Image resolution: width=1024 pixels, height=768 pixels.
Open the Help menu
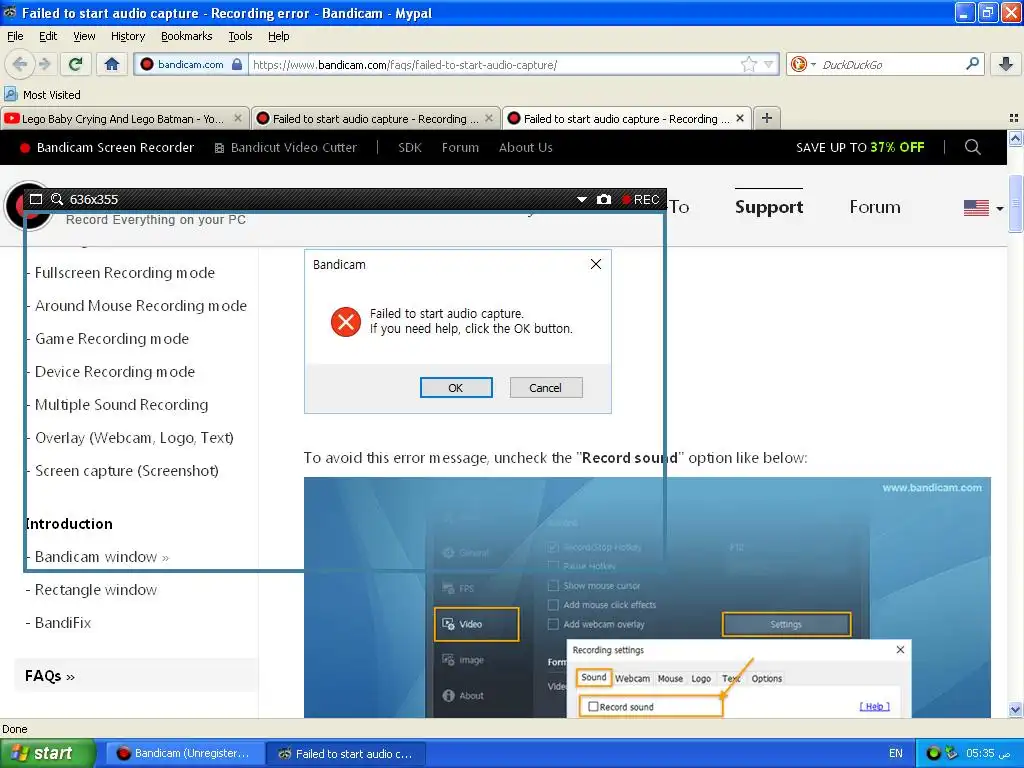[x=278, y=36]
